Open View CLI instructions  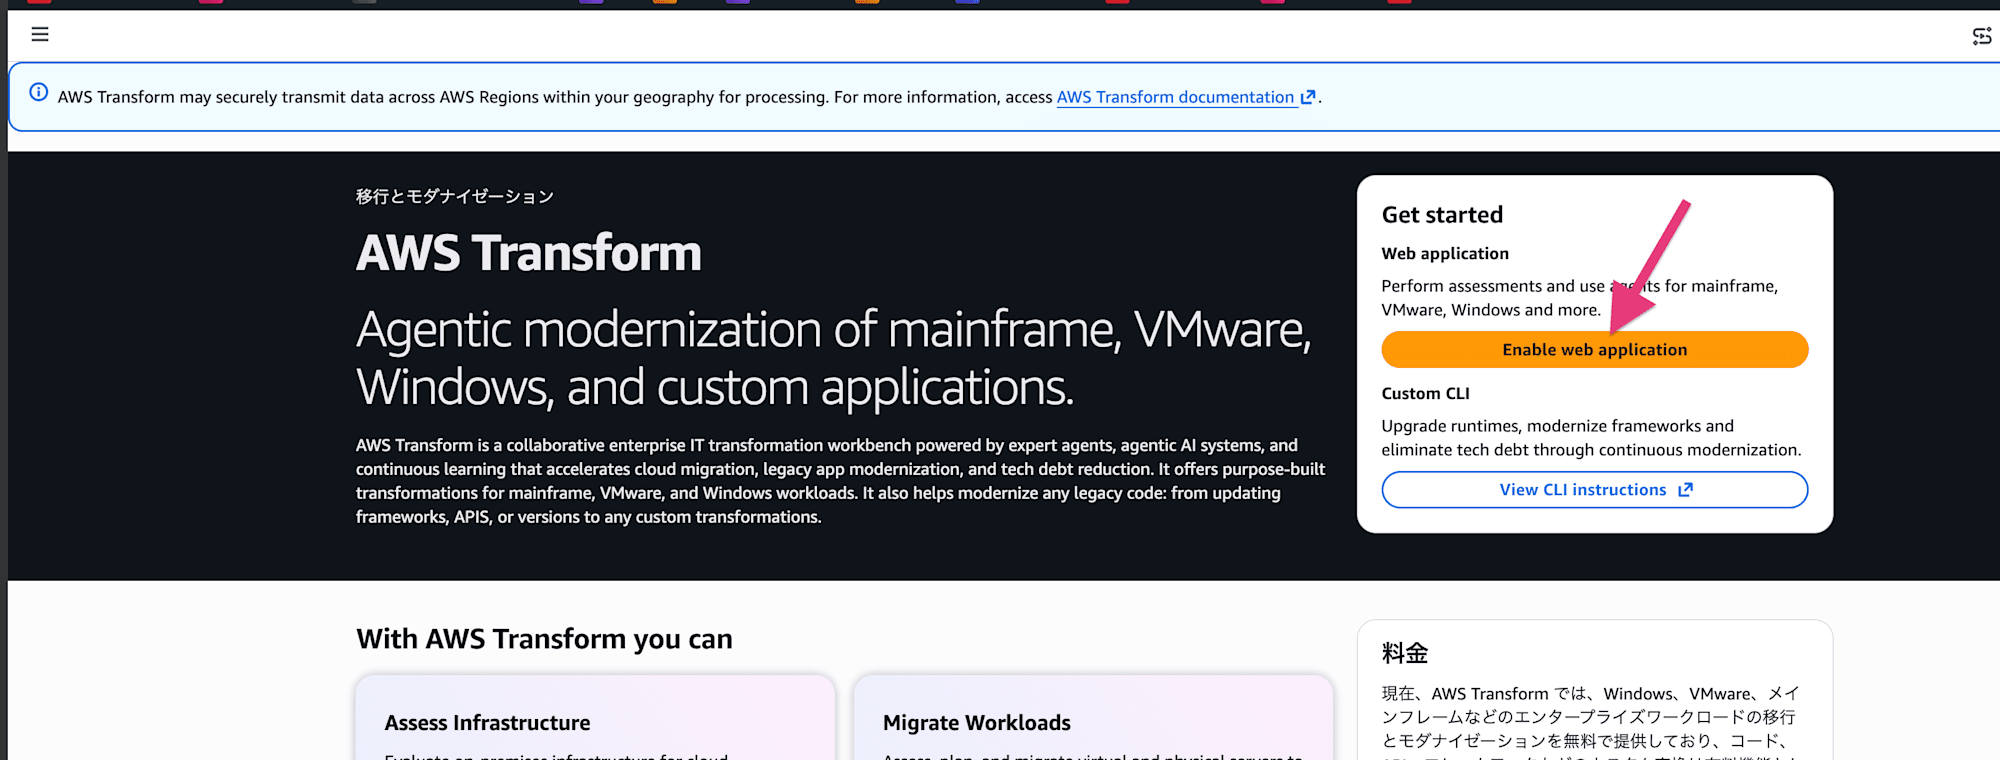(x=1594, y=490)
